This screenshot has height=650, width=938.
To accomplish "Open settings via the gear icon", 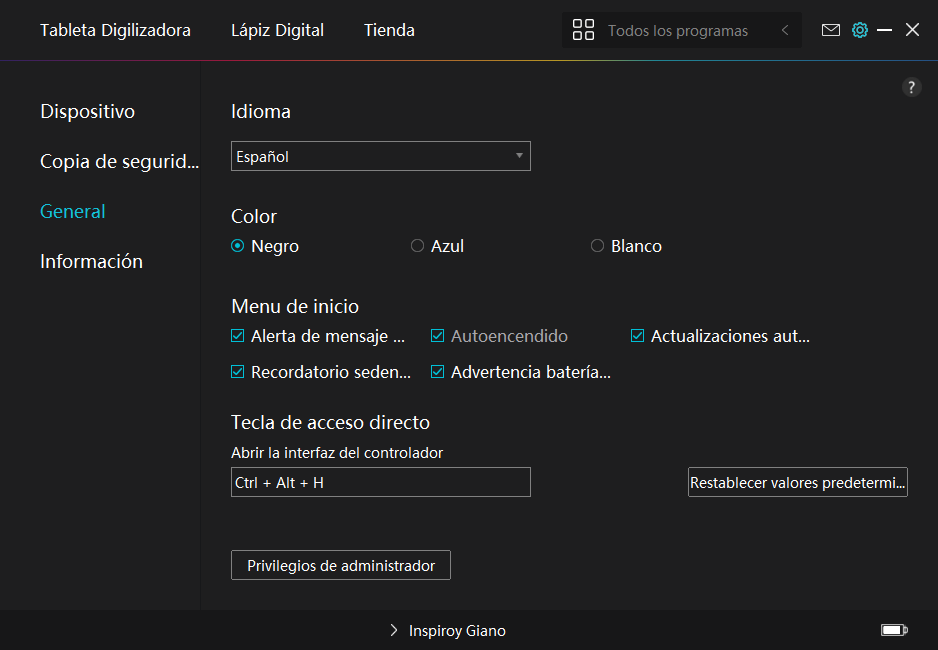I will (859, 30).
